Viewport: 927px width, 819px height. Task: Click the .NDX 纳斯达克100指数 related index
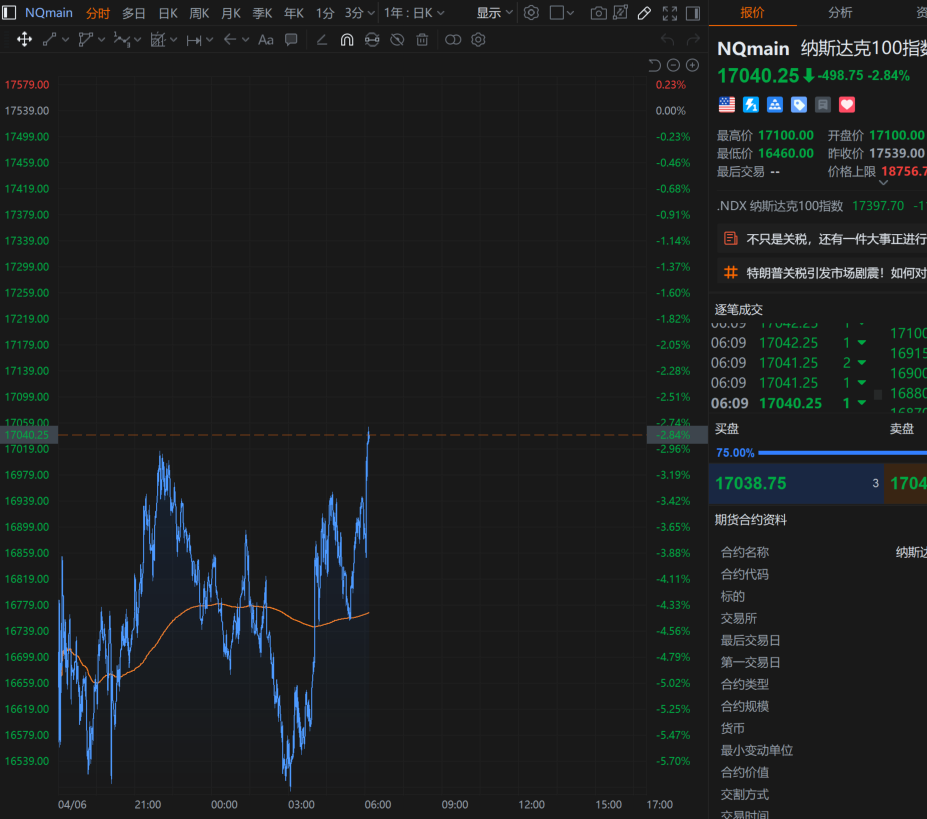coord(780,205)
